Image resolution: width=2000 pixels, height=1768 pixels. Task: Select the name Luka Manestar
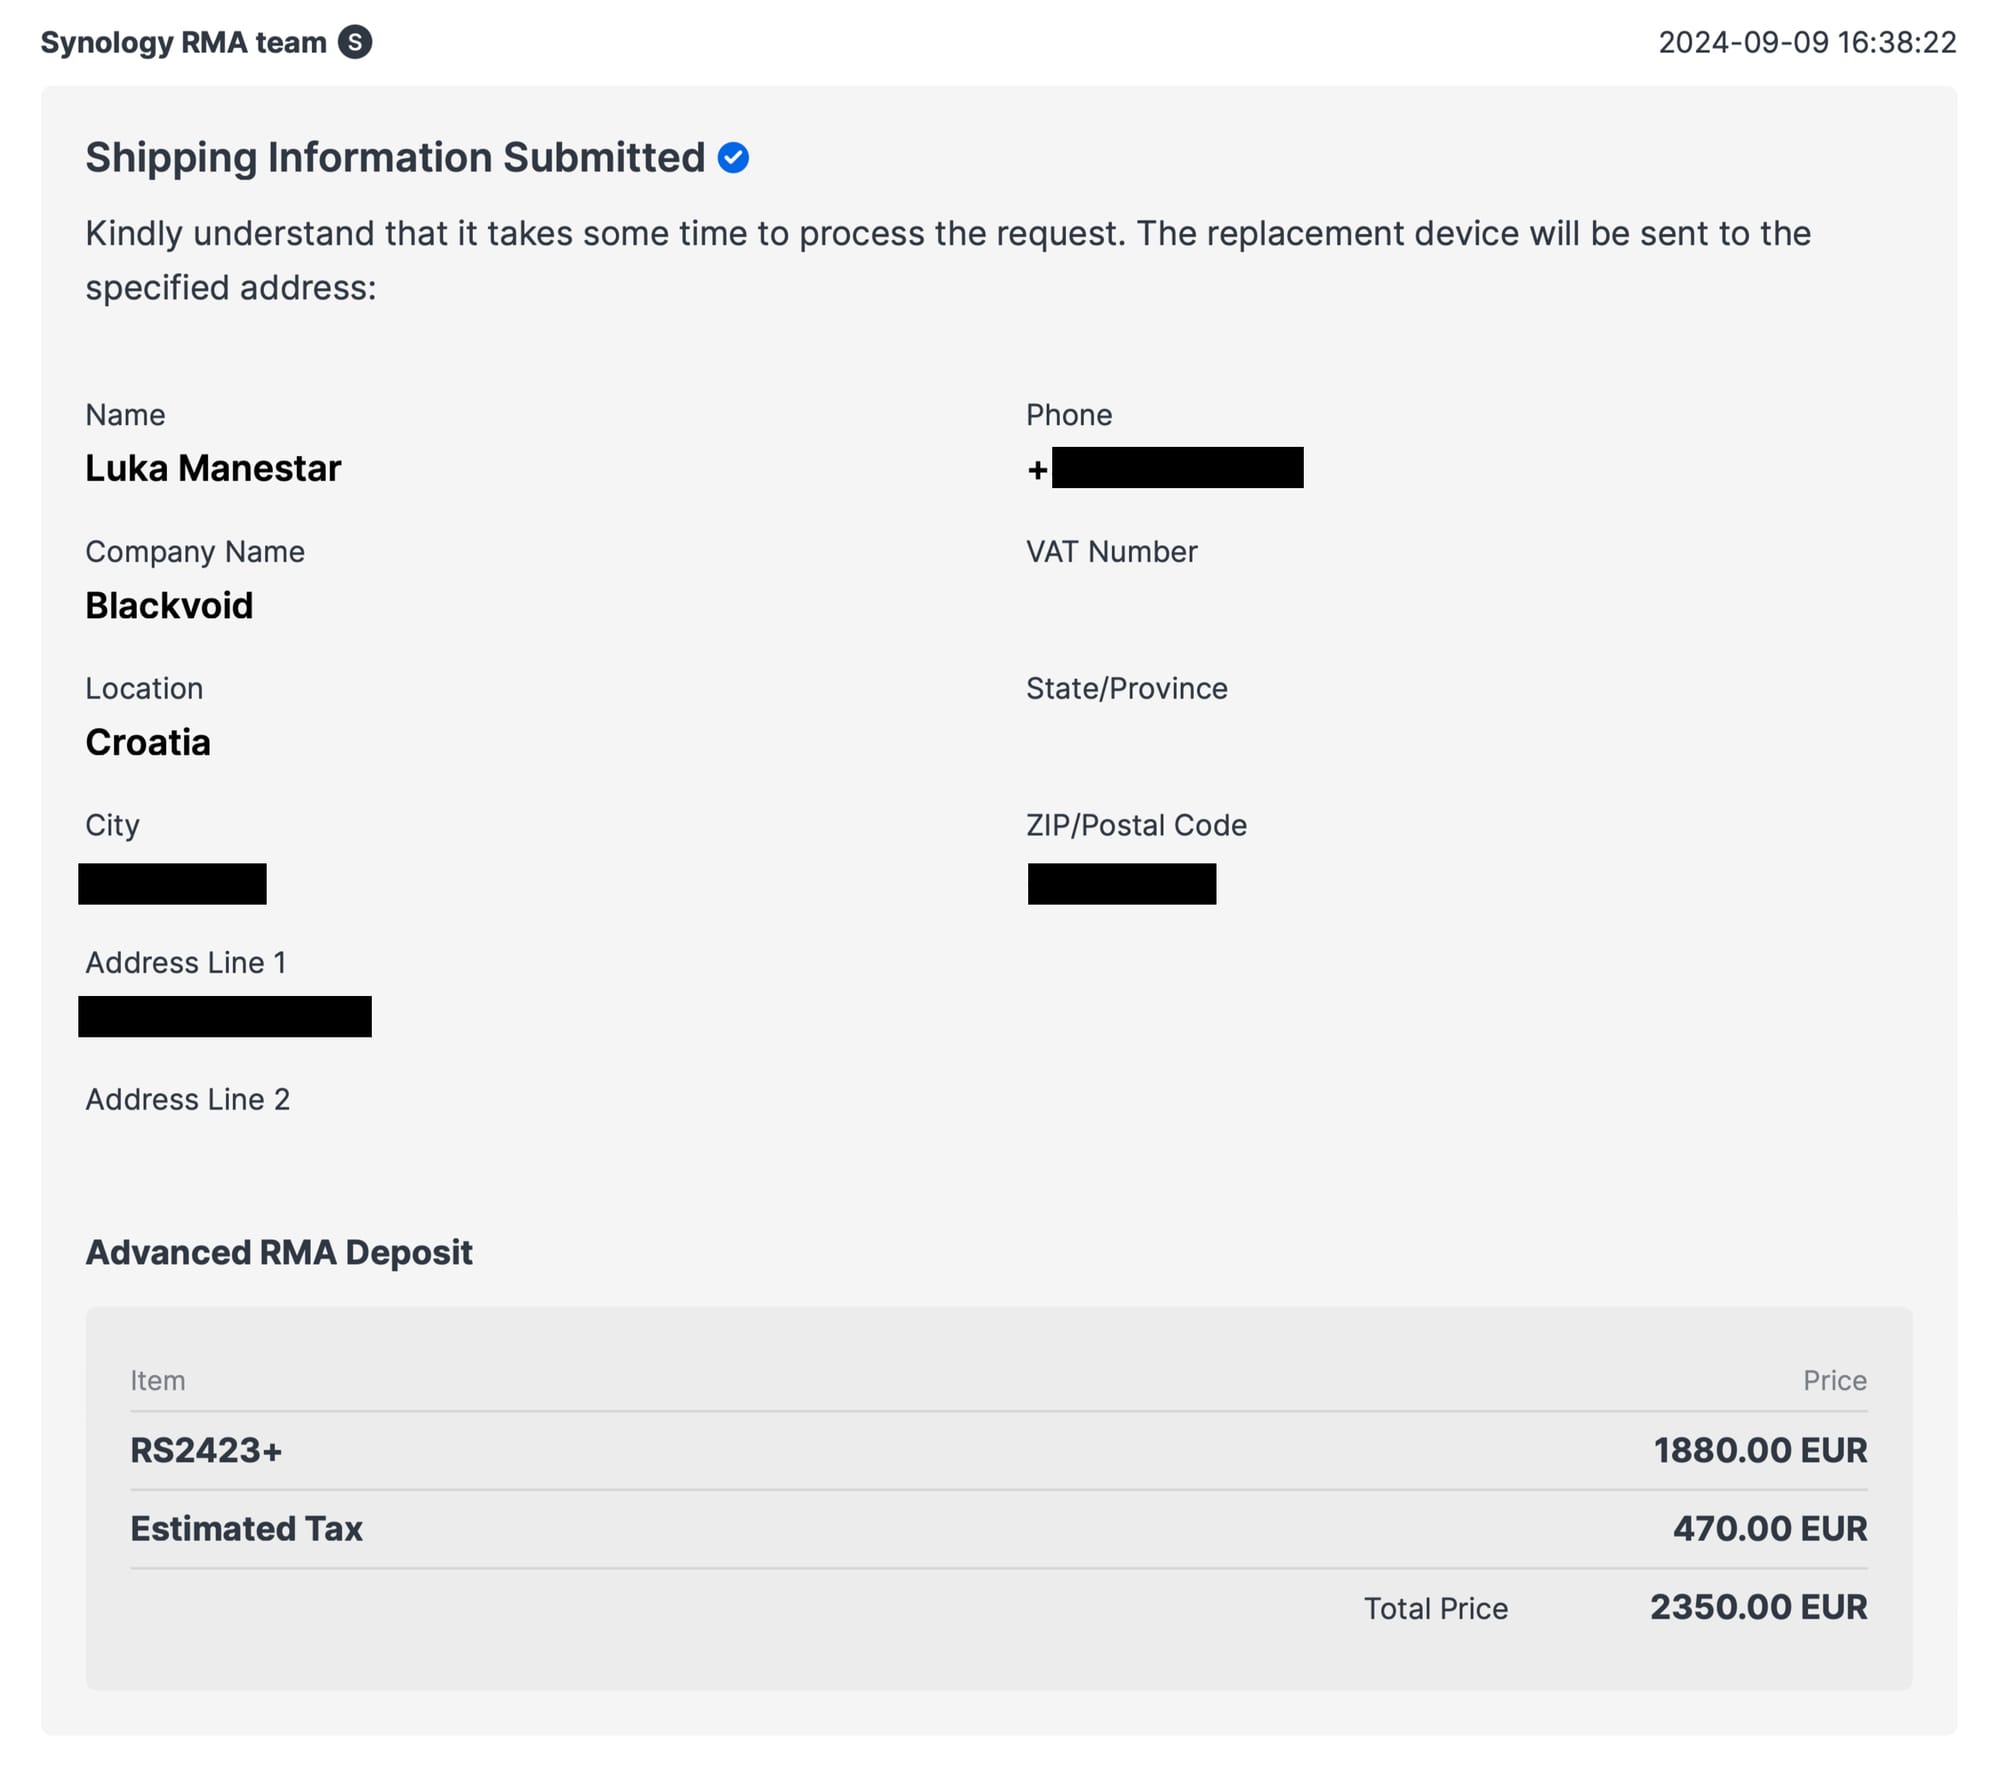tap(213, 468)
